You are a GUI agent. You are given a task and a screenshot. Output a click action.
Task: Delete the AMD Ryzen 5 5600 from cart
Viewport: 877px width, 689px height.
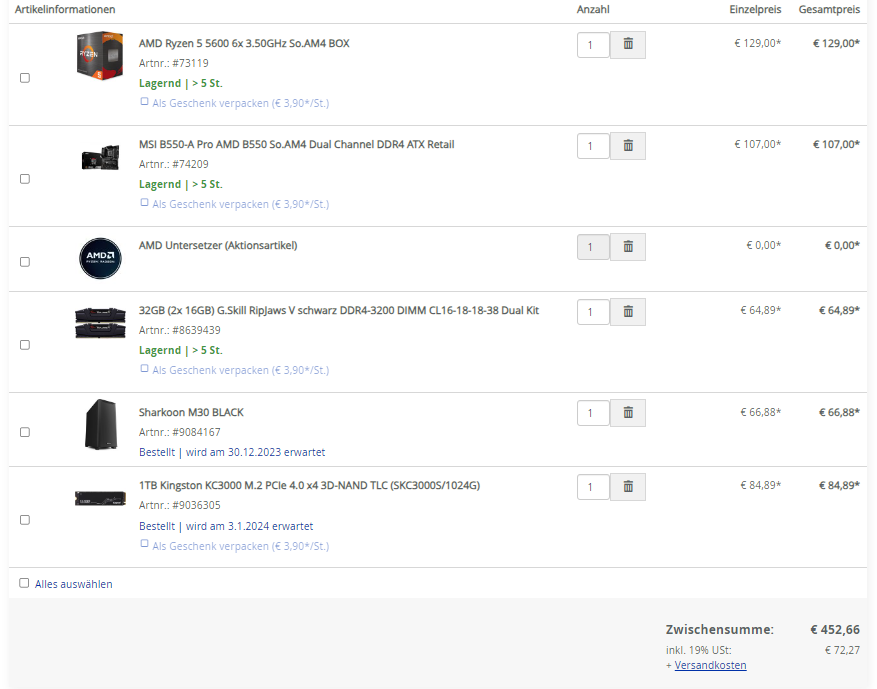tap(628, 45)
